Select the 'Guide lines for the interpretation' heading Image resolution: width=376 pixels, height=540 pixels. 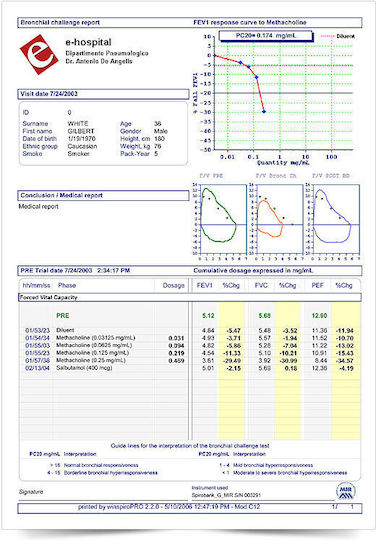click(x=190, y=446)
